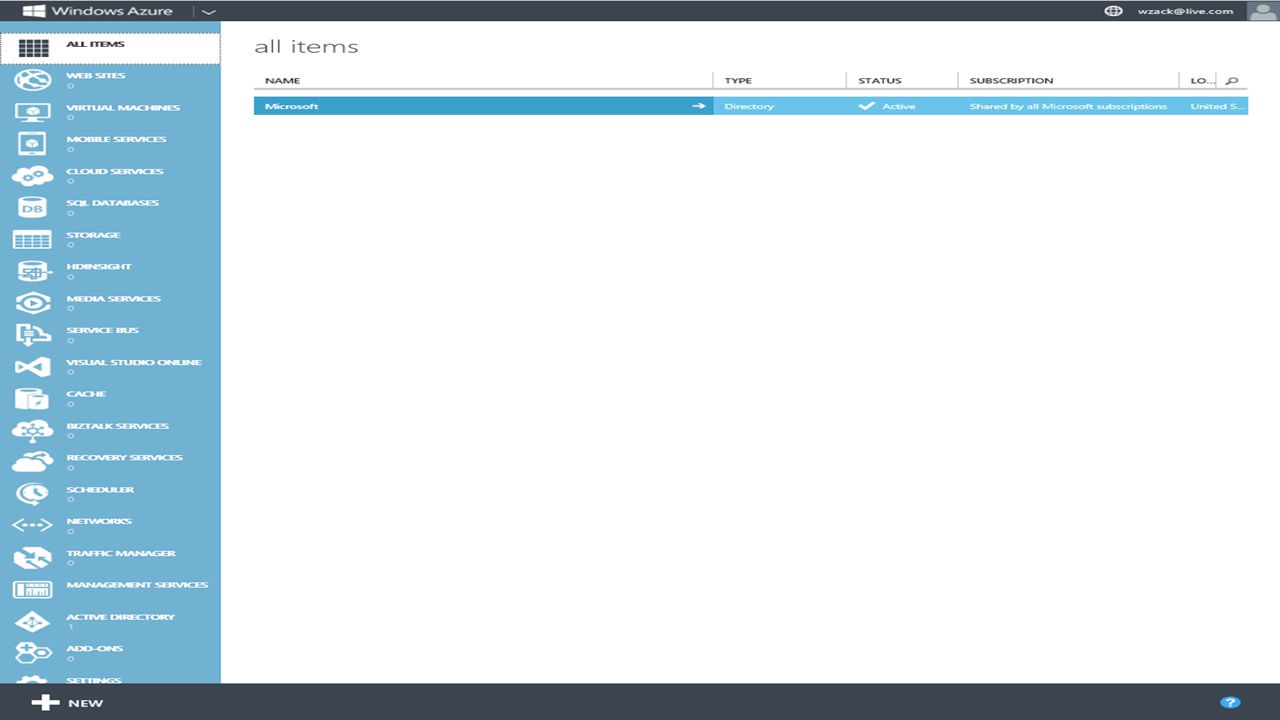Click the search magnifier in table header

[1232, 81]
